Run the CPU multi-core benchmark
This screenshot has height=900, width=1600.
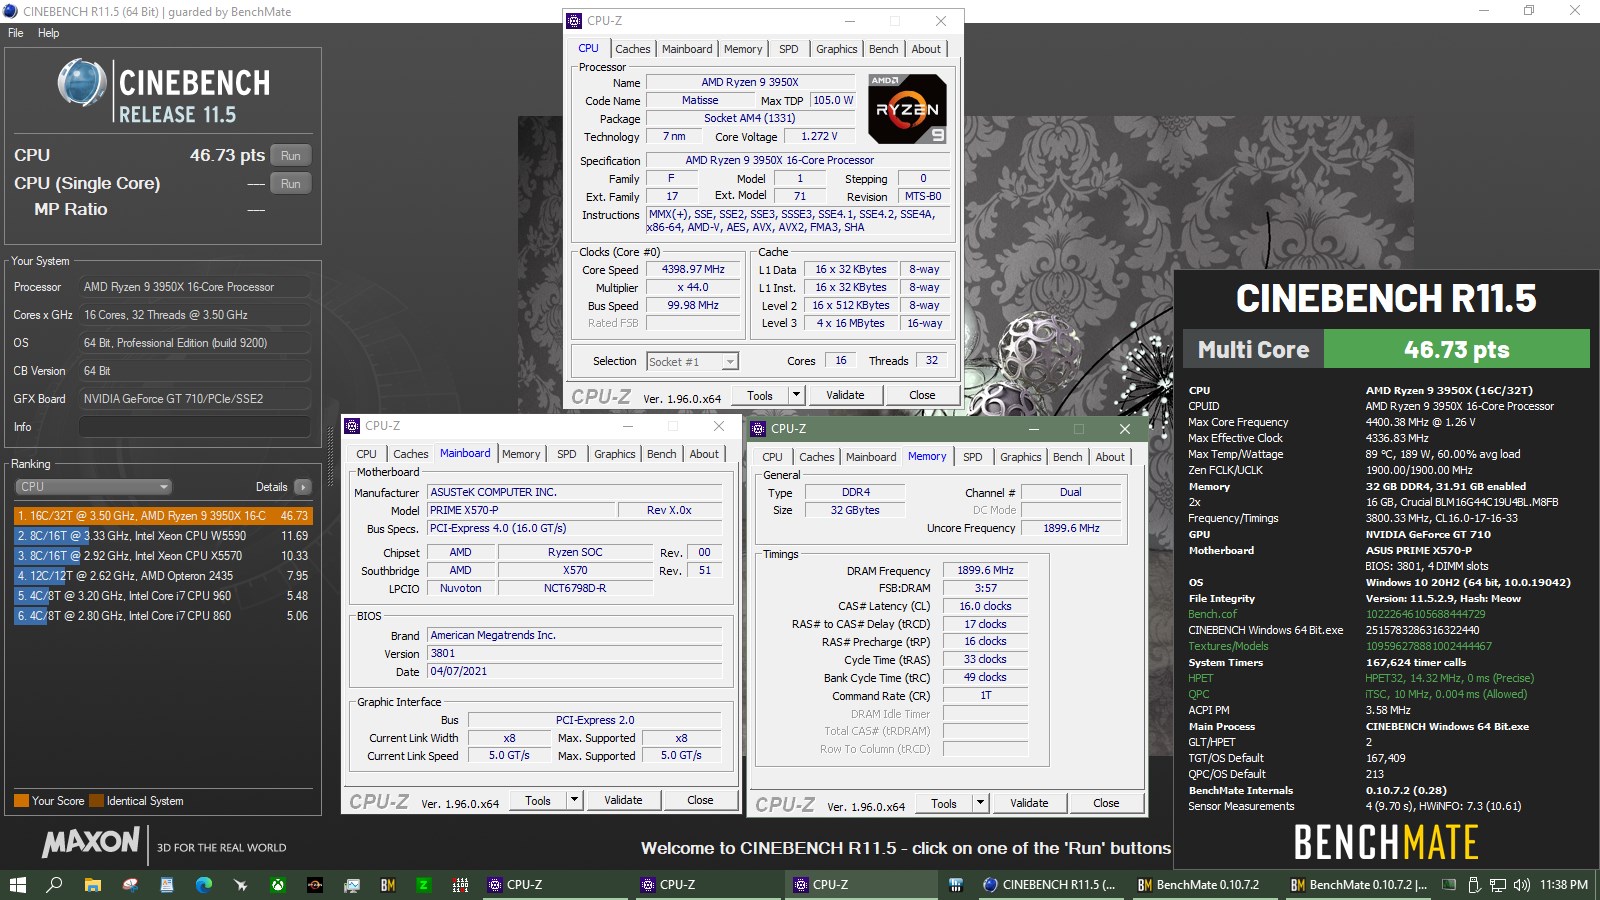(x=290, y=156)
